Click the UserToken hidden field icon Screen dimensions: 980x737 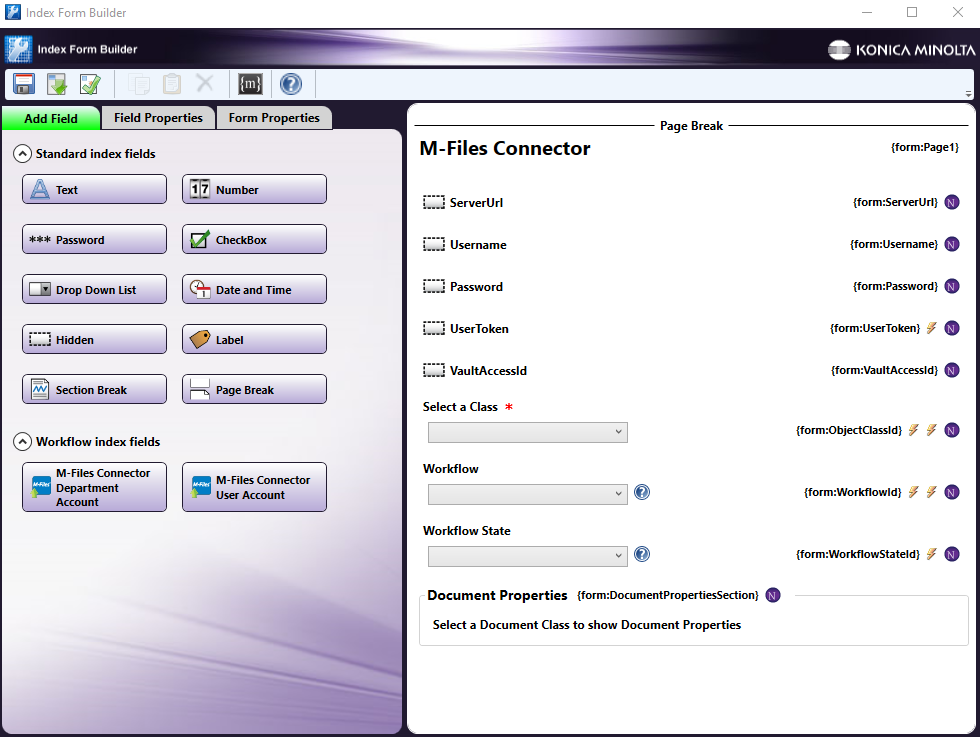coord(434,328)
